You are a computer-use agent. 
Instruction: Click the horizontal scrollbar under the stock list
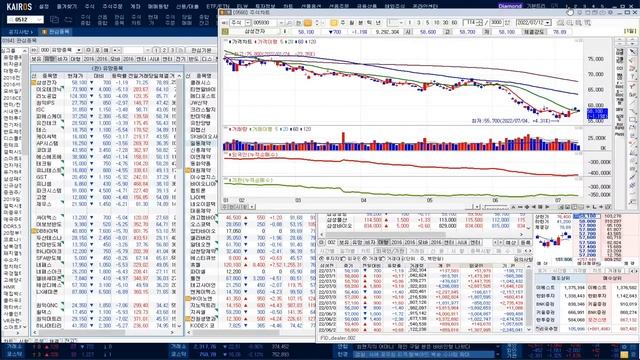(422, 234)
